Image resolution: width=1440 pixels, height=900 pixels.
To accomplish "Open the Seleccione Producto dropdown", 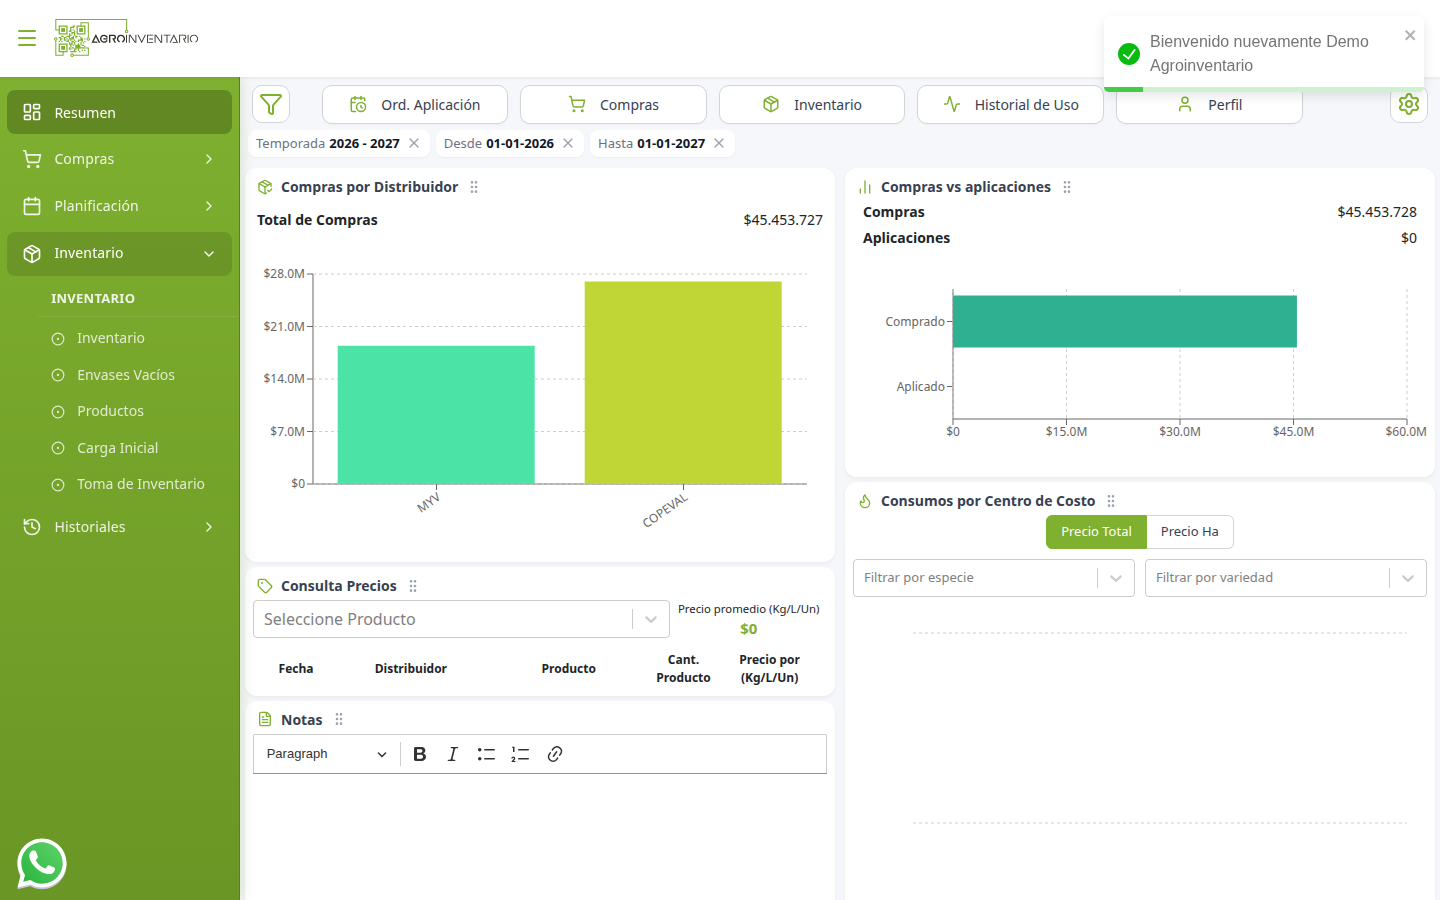I will pos(461,619).
